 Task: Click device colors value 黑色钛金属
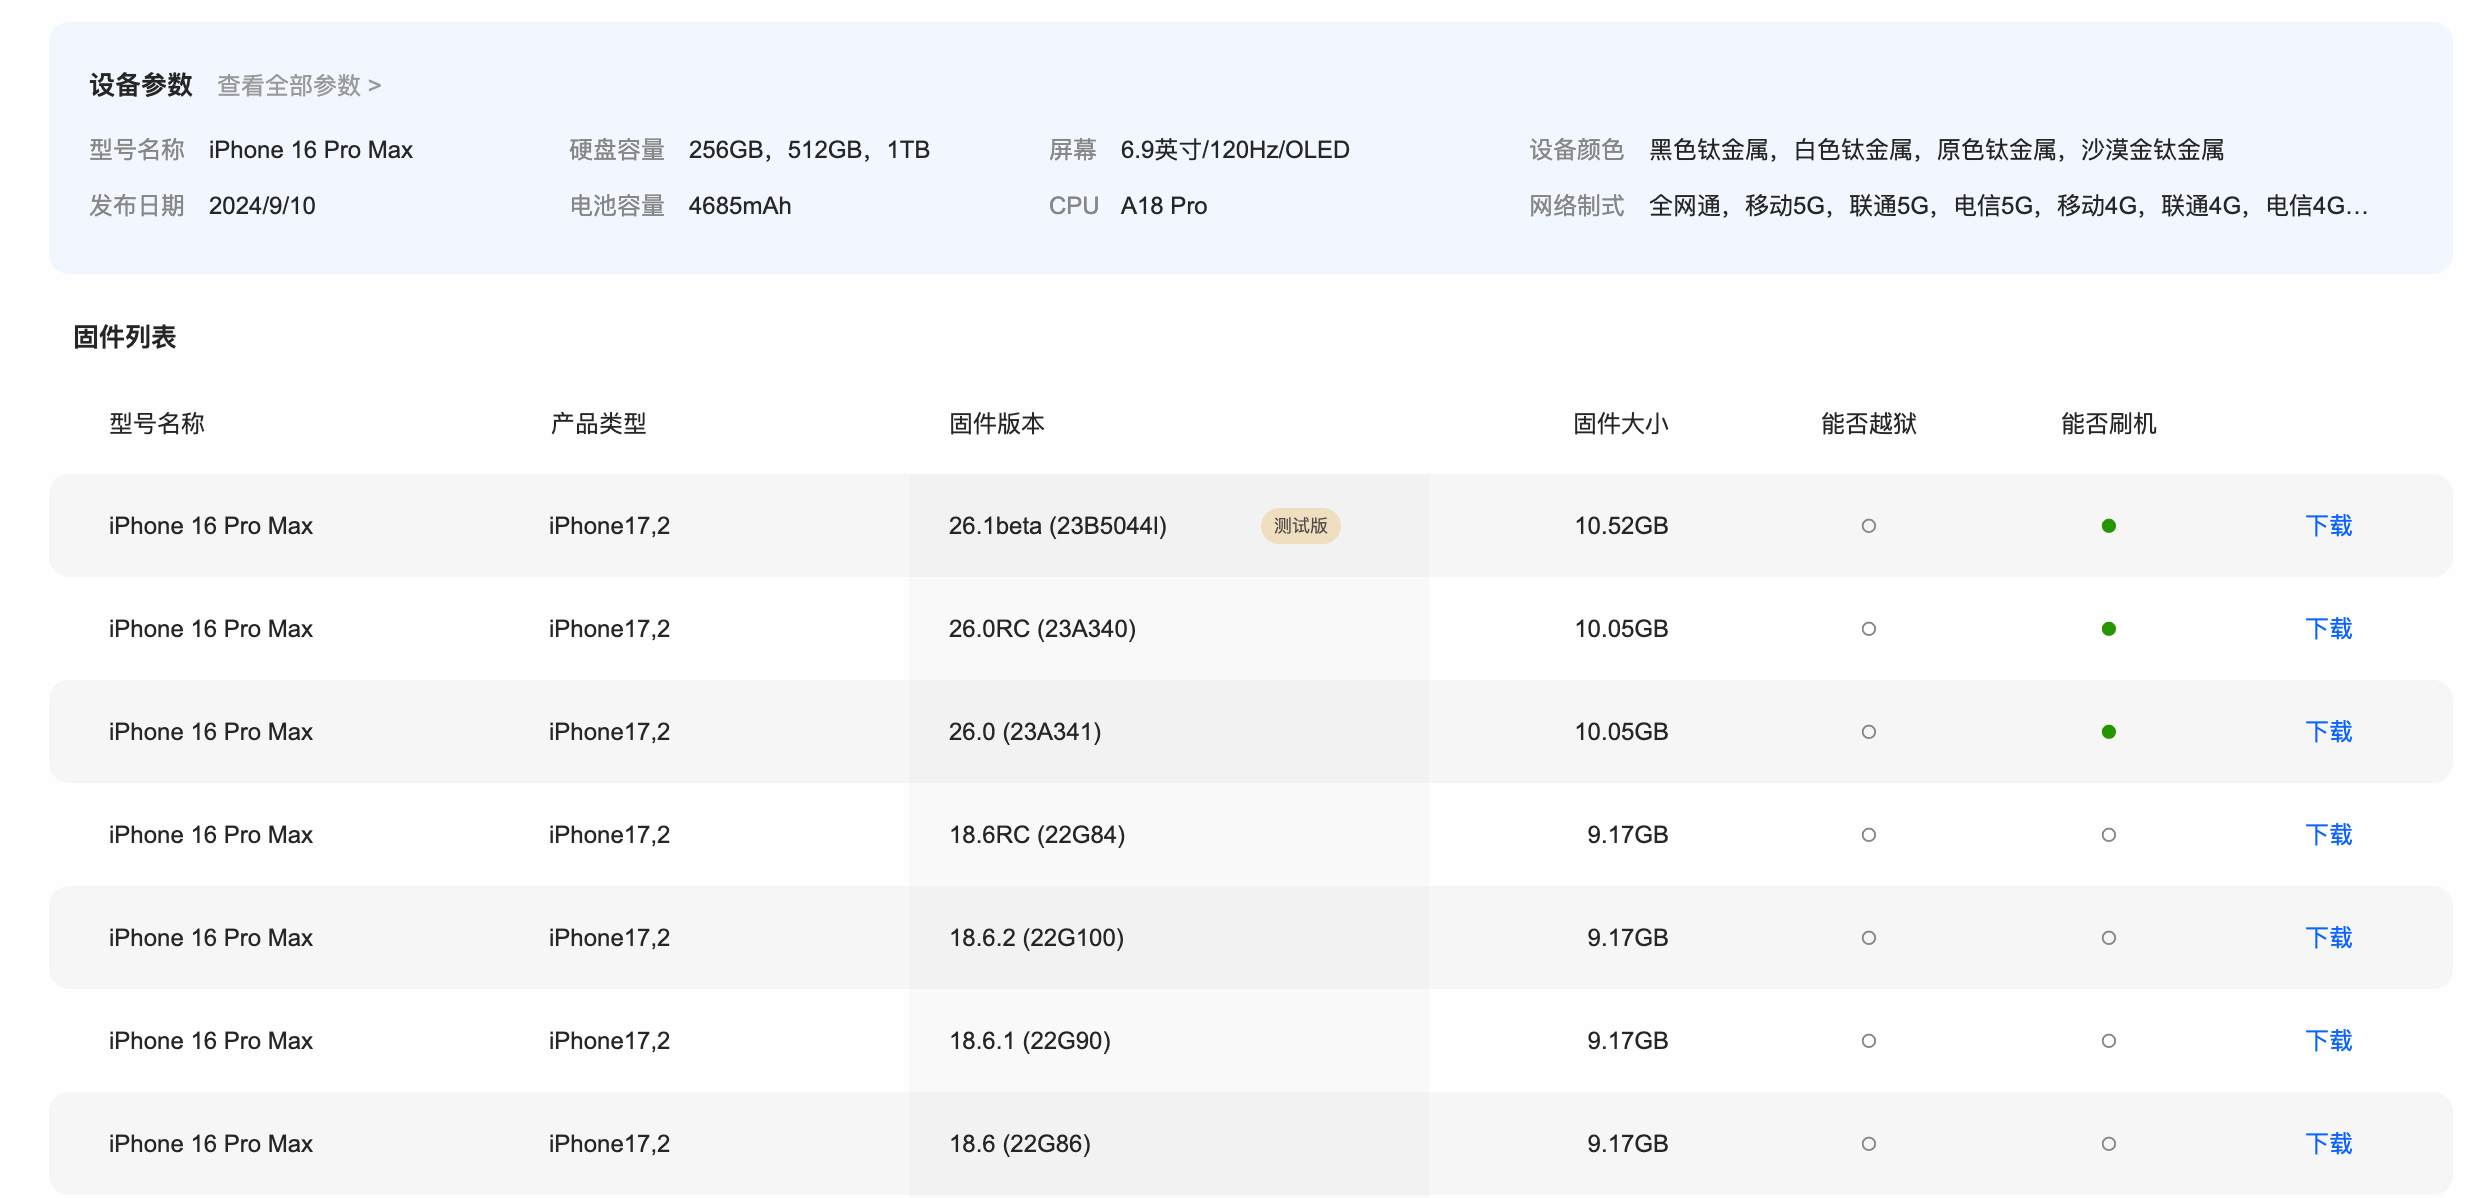[1708, 150]
